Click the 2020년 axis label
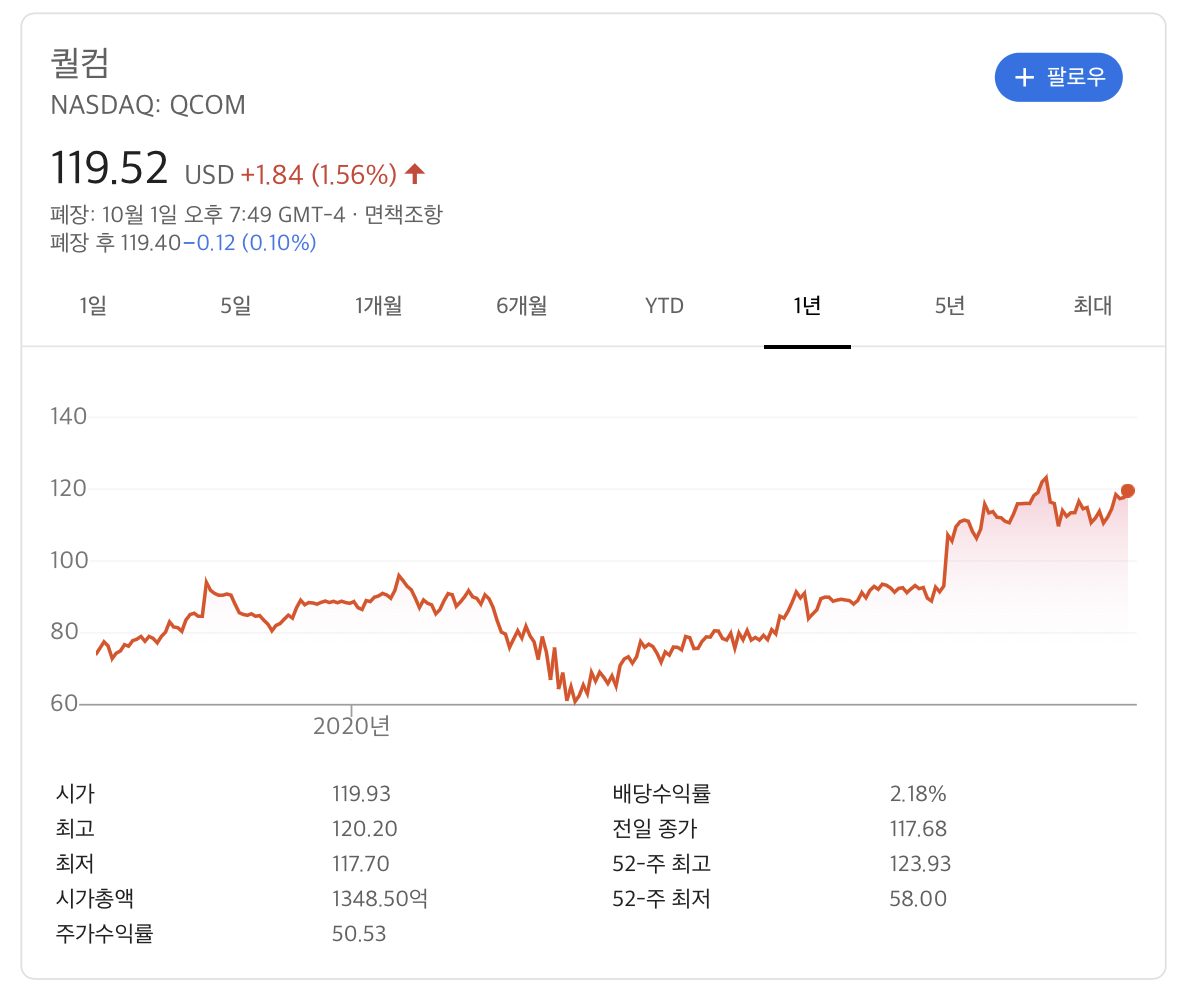The height and width of the screenshot is (1007, 1195). pyautogui.click(x=351, y=726)
